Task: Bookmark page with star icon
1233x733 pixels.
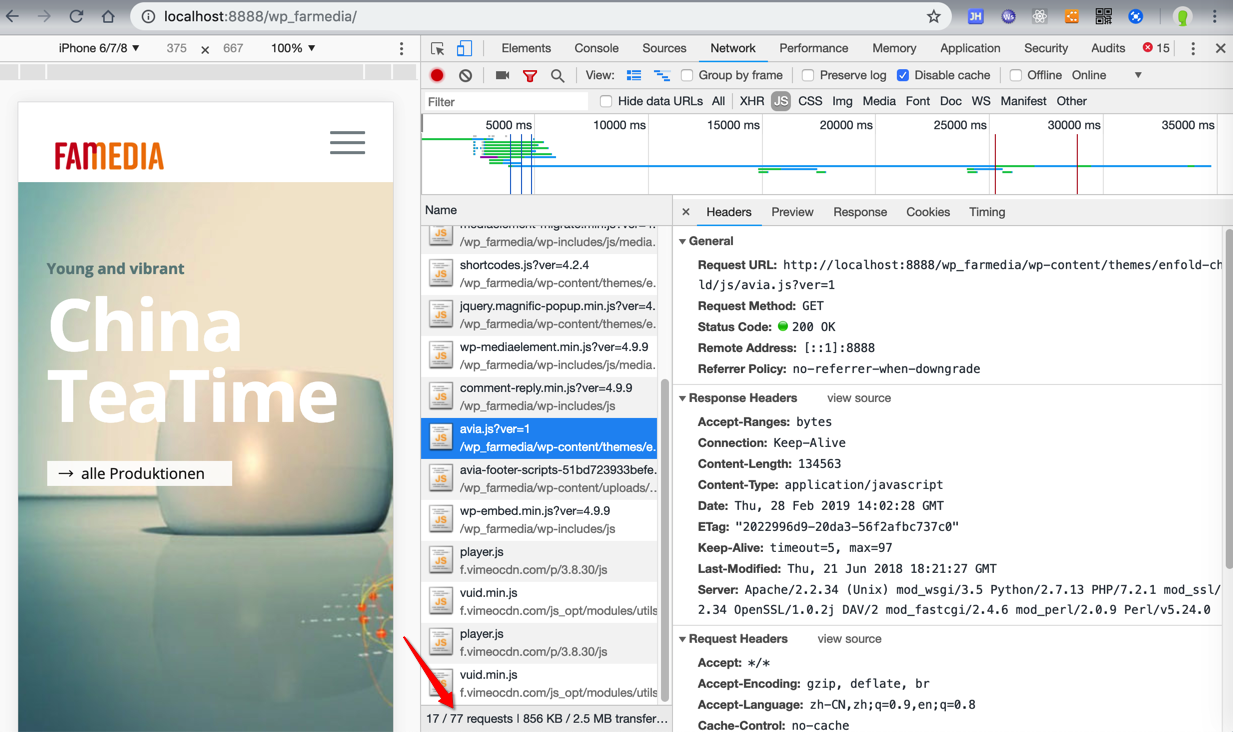Action: tap(933, 16)
